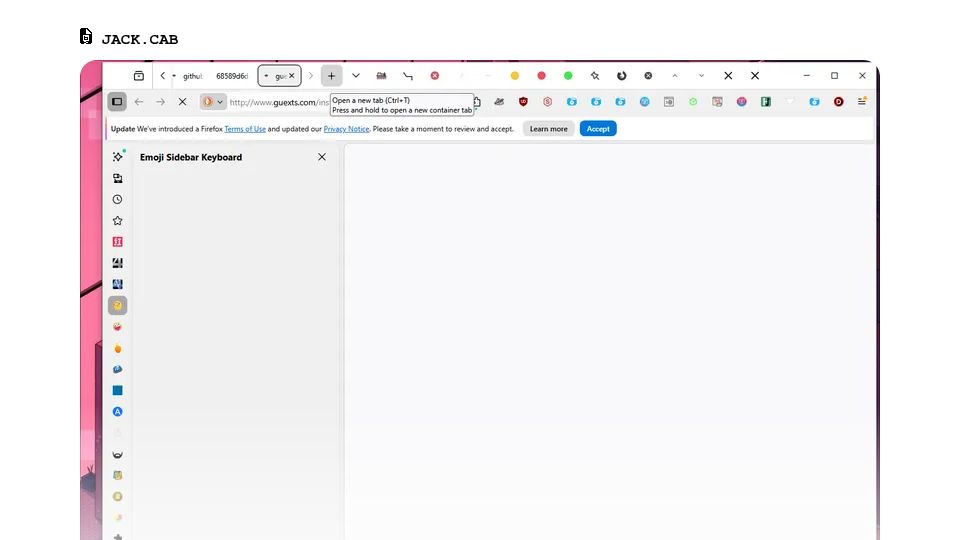Click the pin icon in the title bar

594,76
